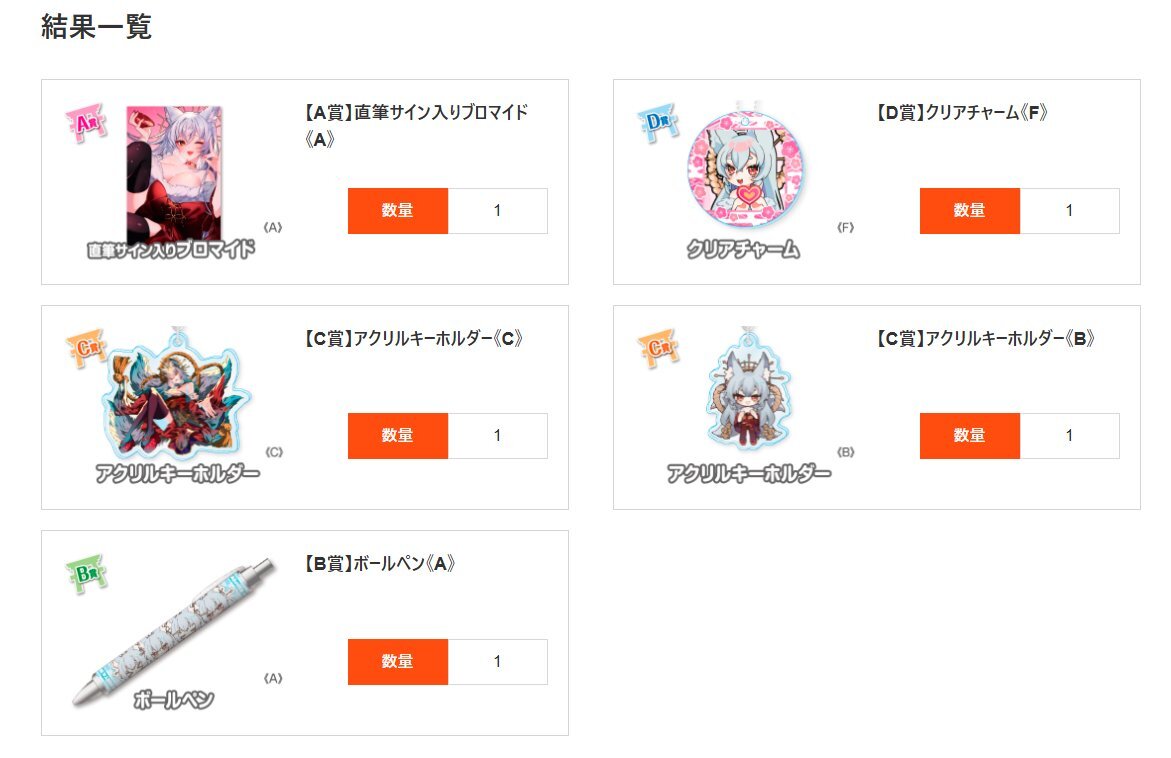The height and width of the screenshot is (758, 1171).
Task: Open the ballpoint pen product image
Action: pyautogui.click(x=174, y=632)
